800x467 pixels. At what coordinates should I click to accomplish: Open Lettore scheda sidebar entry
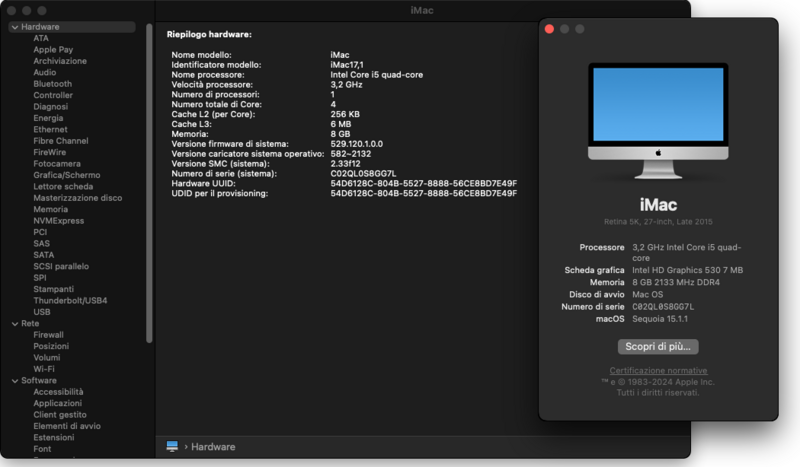[x=63, y=186]
